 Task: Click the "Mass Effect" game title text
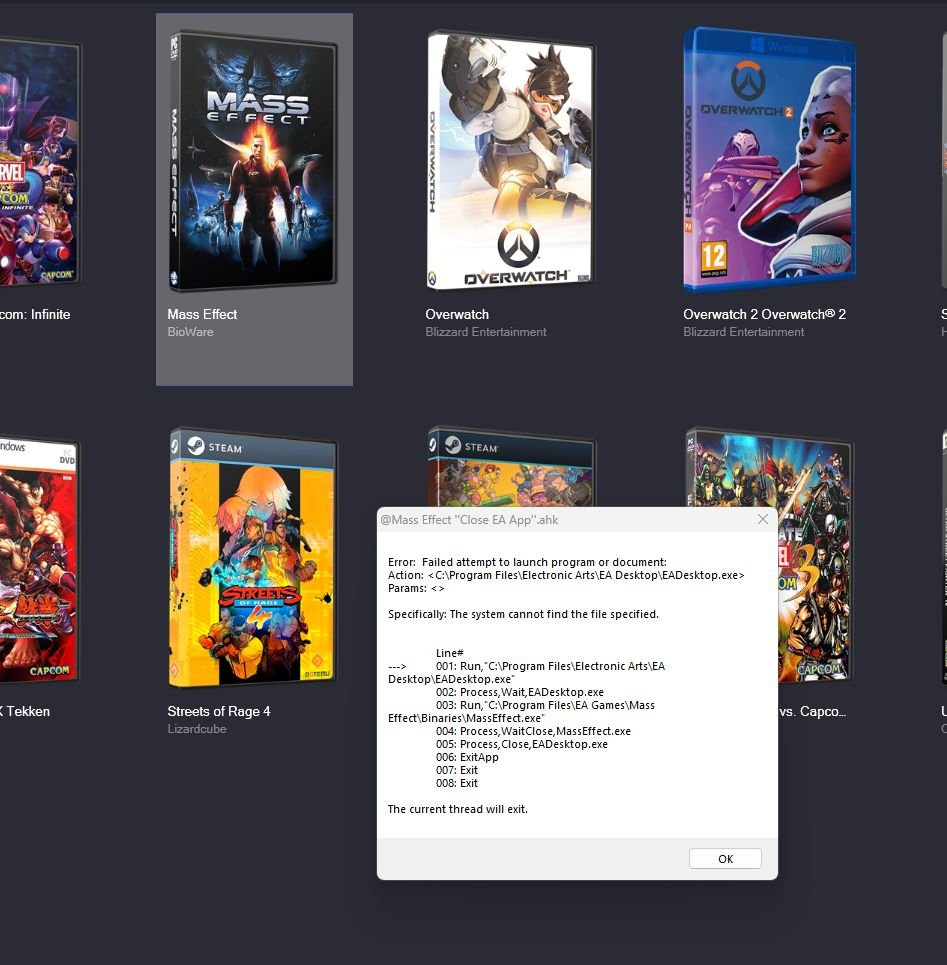coord(202,314)
